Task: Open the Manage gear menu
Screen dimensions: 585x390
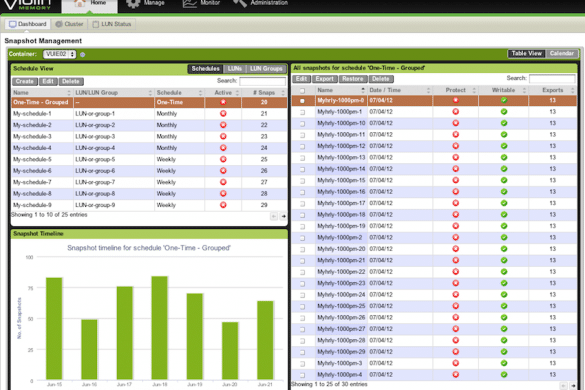Action: (x=133, y=3)
